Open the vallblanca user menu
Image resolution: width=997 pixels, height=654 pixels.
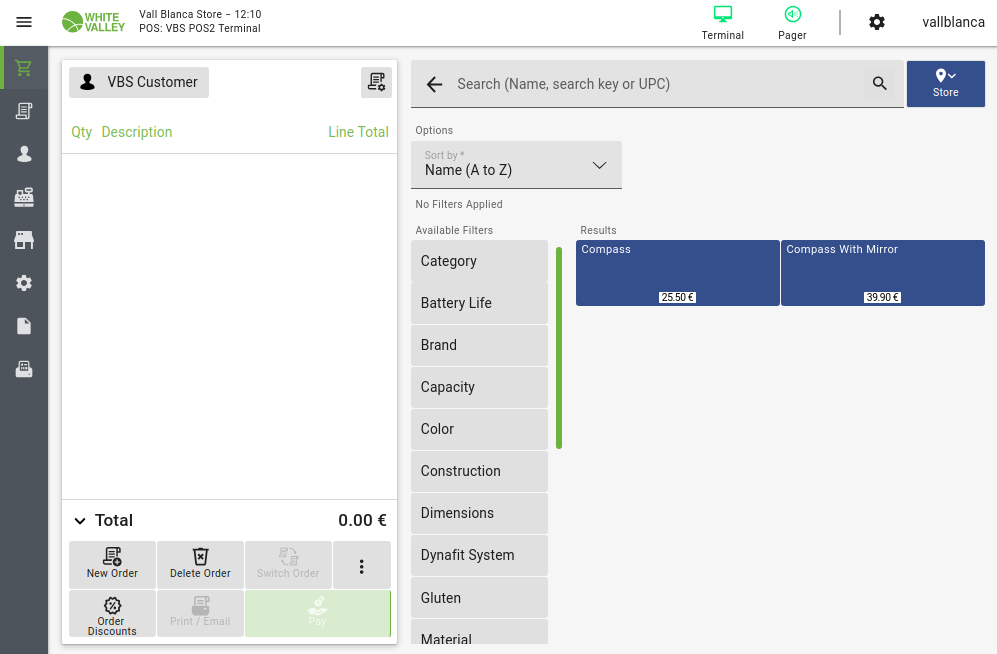tap(953, 22)
